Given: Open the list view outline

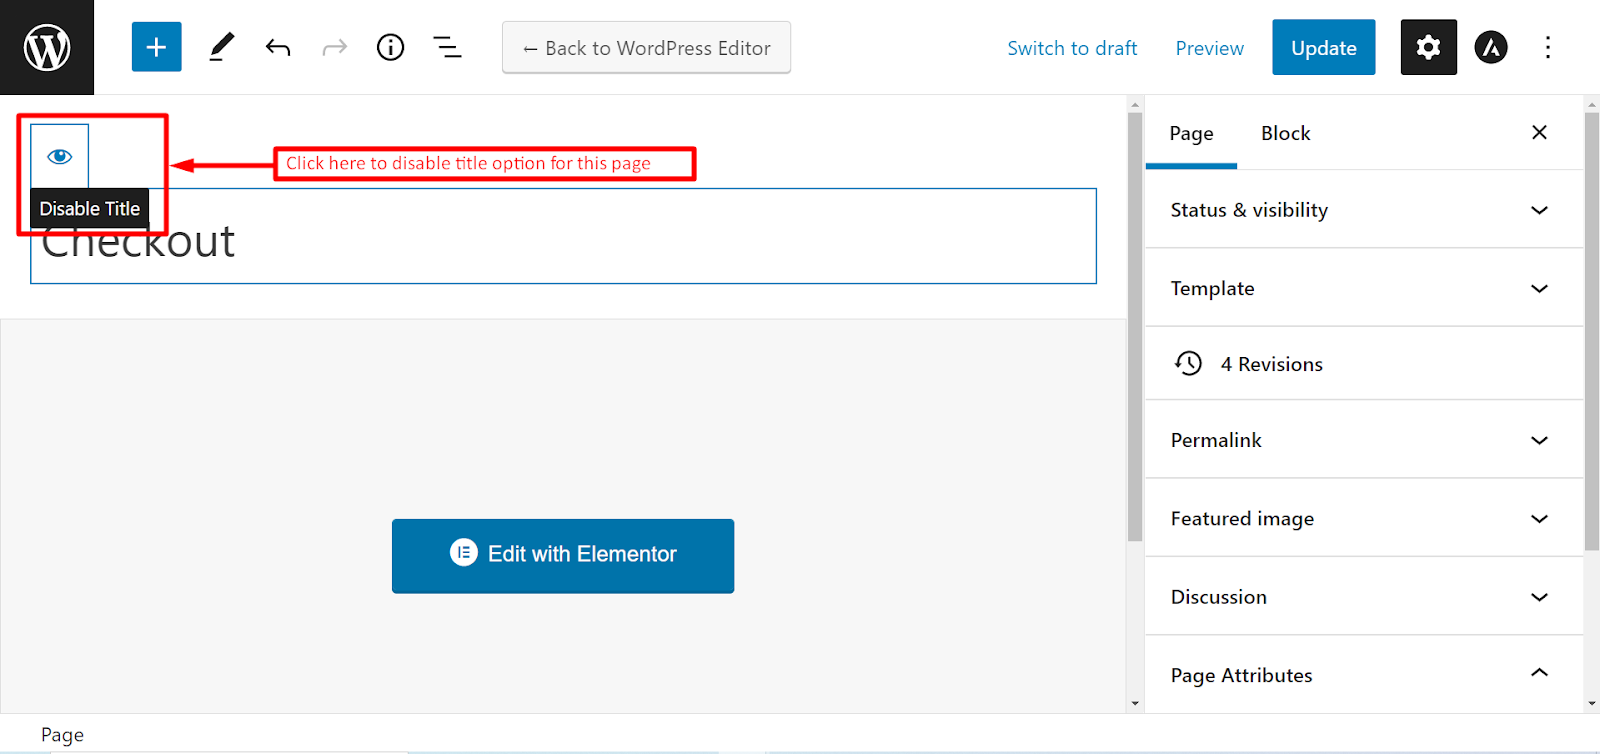Looking at the screenshot, I should coord(447,47).
